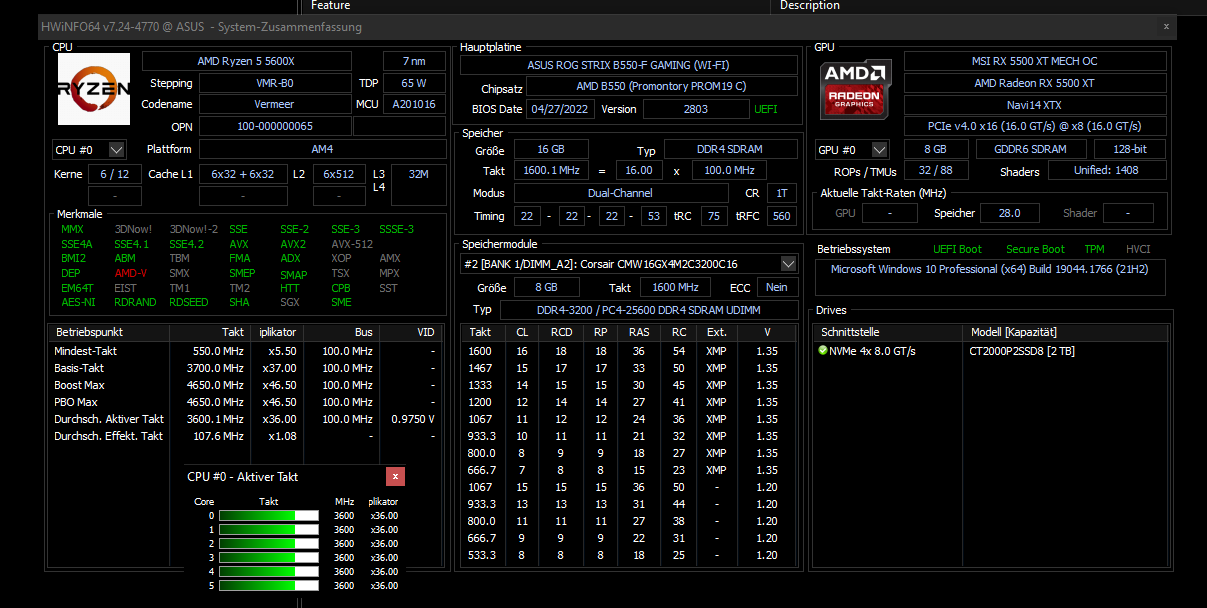Screen dimensions: 1207x608
Task: Click the Modell [Kapazität] column header
Action: point(1065,332)
